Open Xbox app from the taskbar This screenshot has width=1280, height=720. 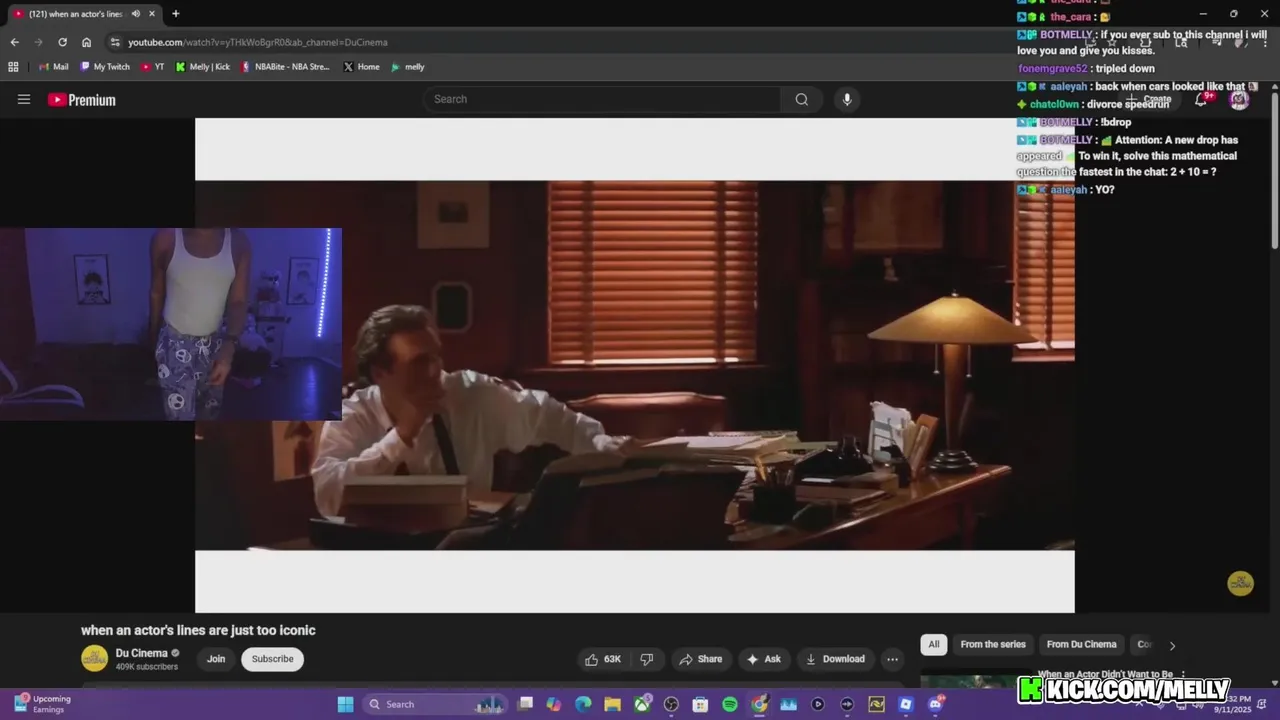[642, 704]
